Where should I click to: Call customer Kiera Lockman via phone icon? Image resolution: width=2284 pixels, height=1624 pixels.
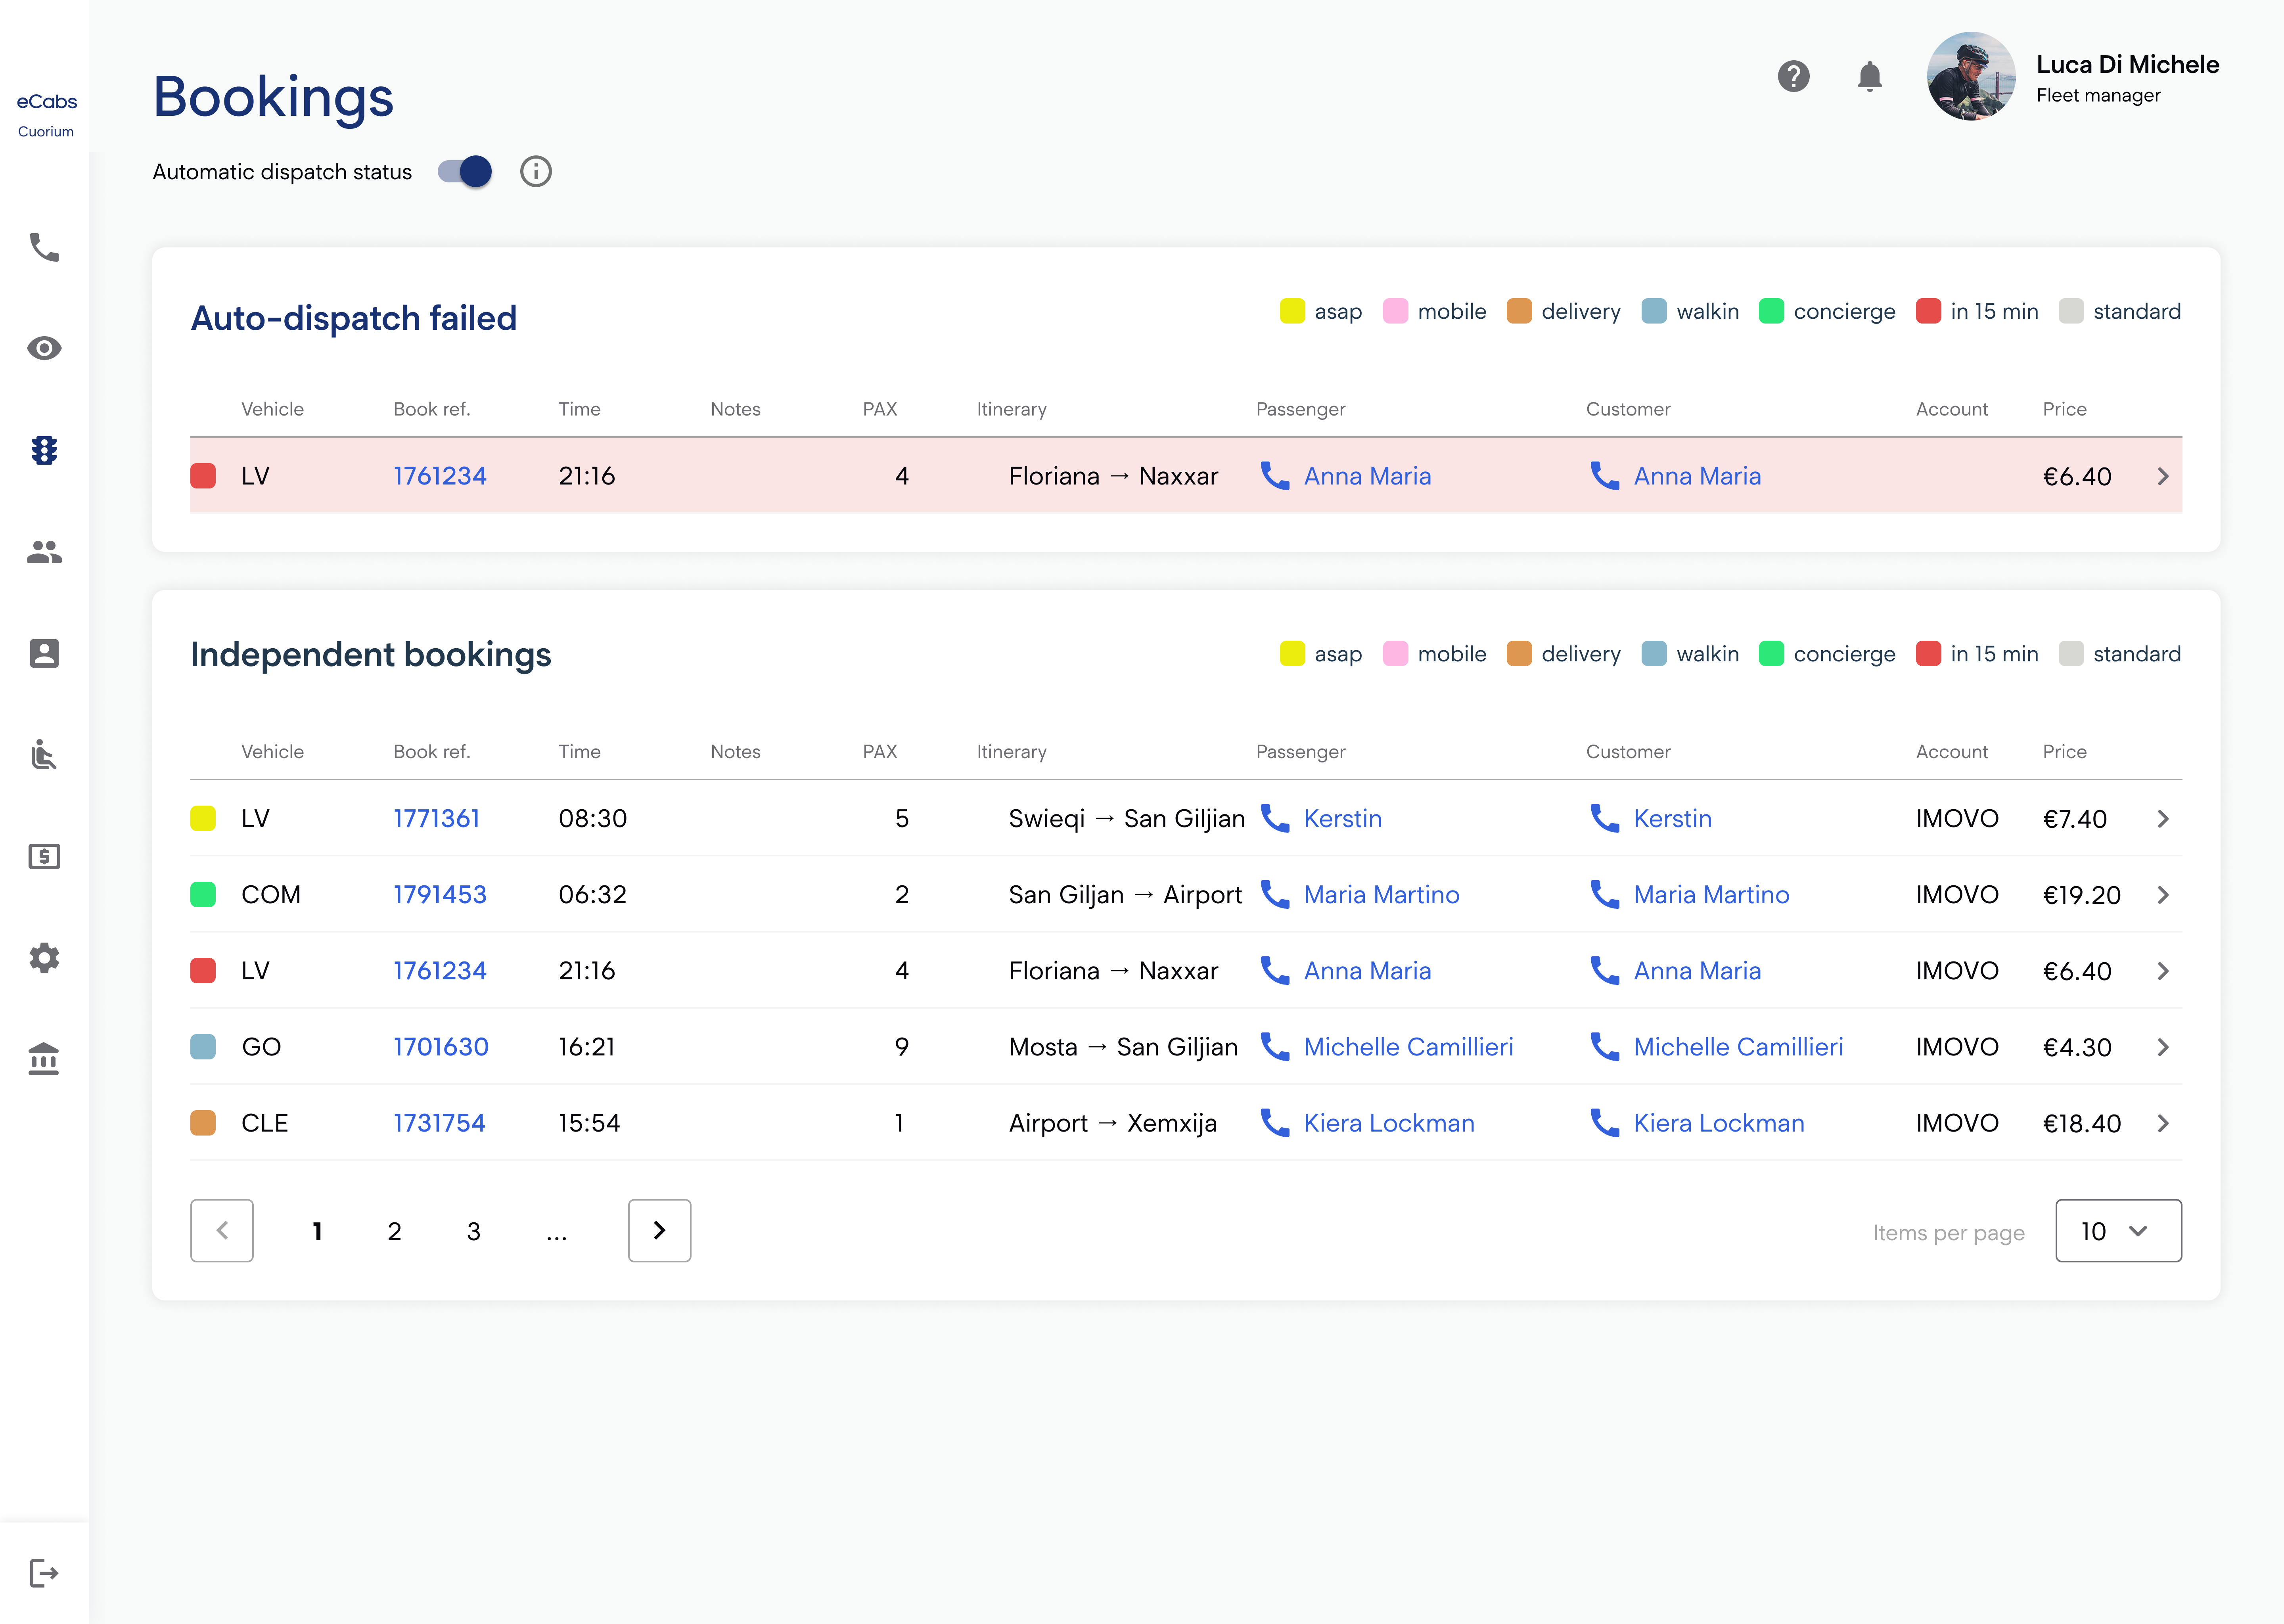tap(1605, 1123)
